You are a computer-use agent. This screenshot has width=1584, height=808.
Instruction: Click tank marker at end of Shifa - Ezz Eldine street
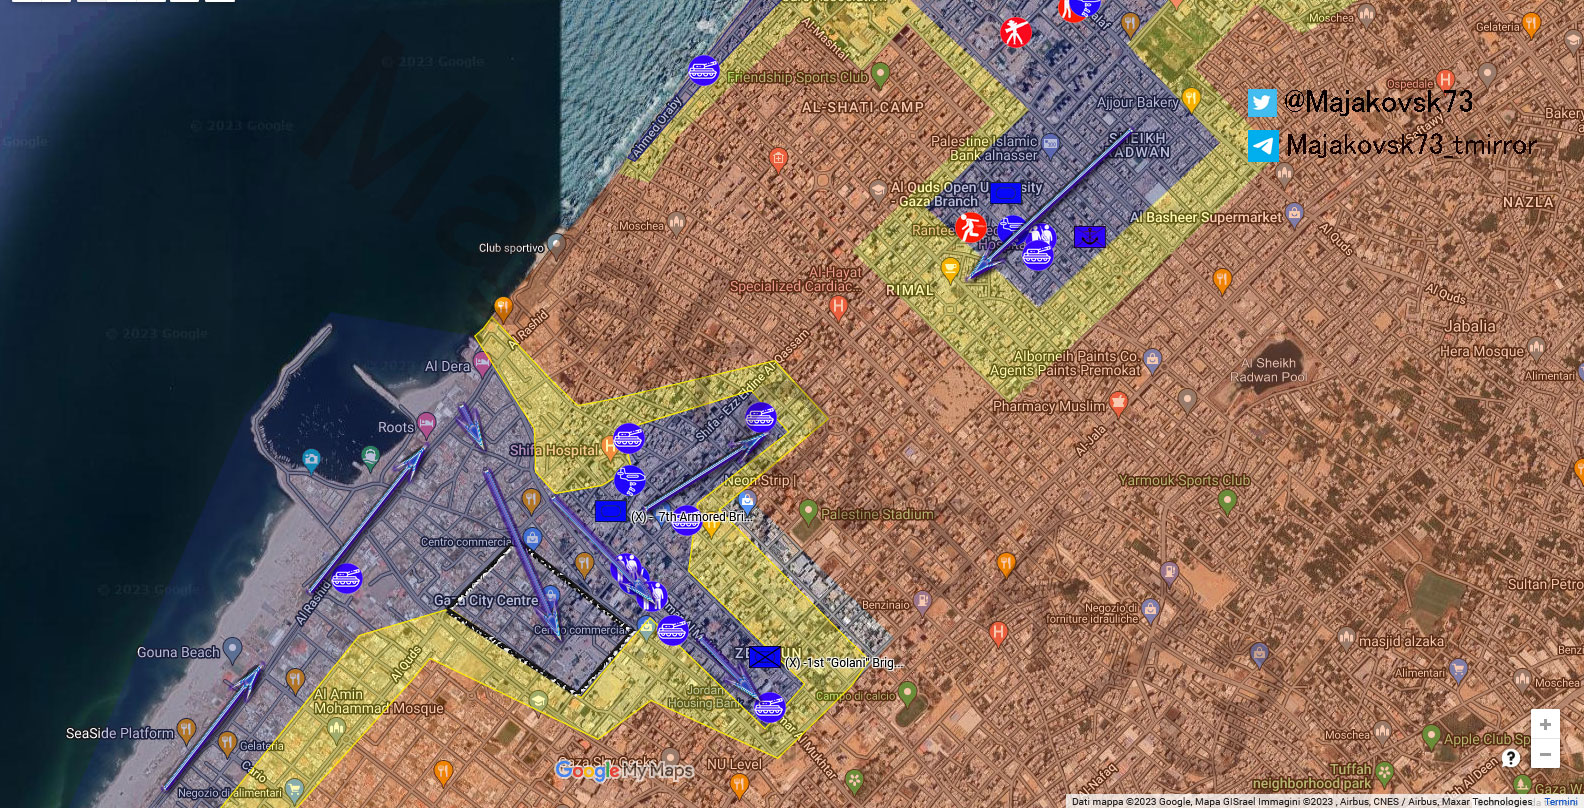761,417
